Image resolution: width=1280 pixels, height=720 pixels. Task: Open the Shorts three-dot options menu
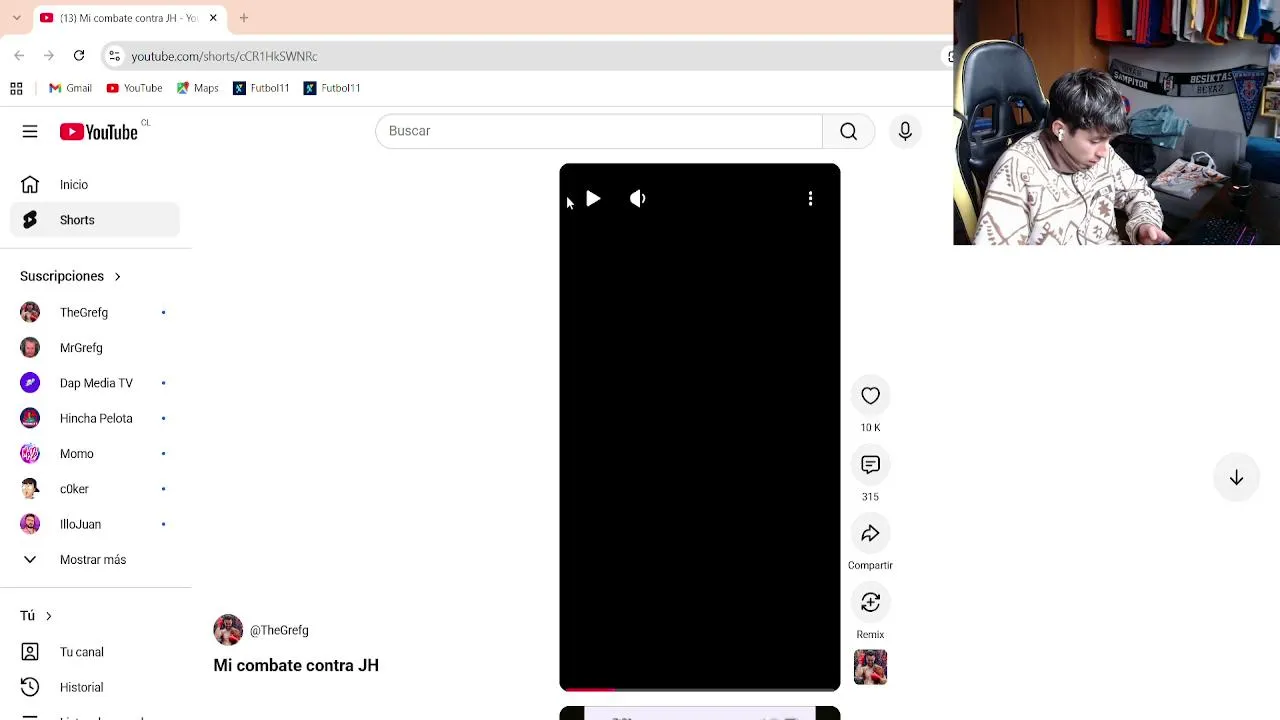(810, 199)
